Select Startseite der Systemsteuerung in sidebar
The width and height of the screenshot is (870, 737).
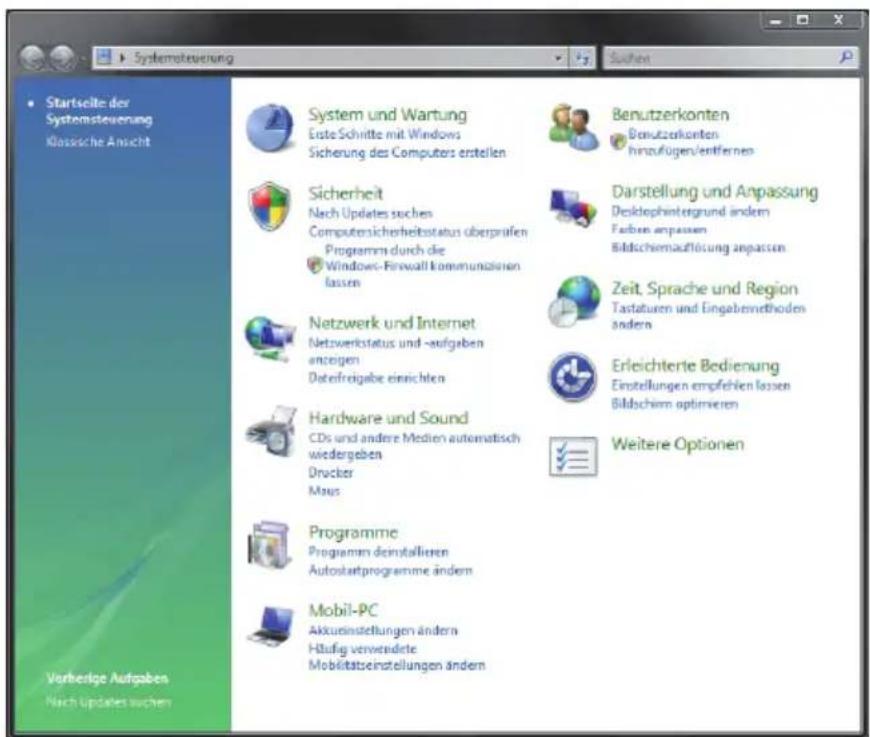click(x=99, y=111)
